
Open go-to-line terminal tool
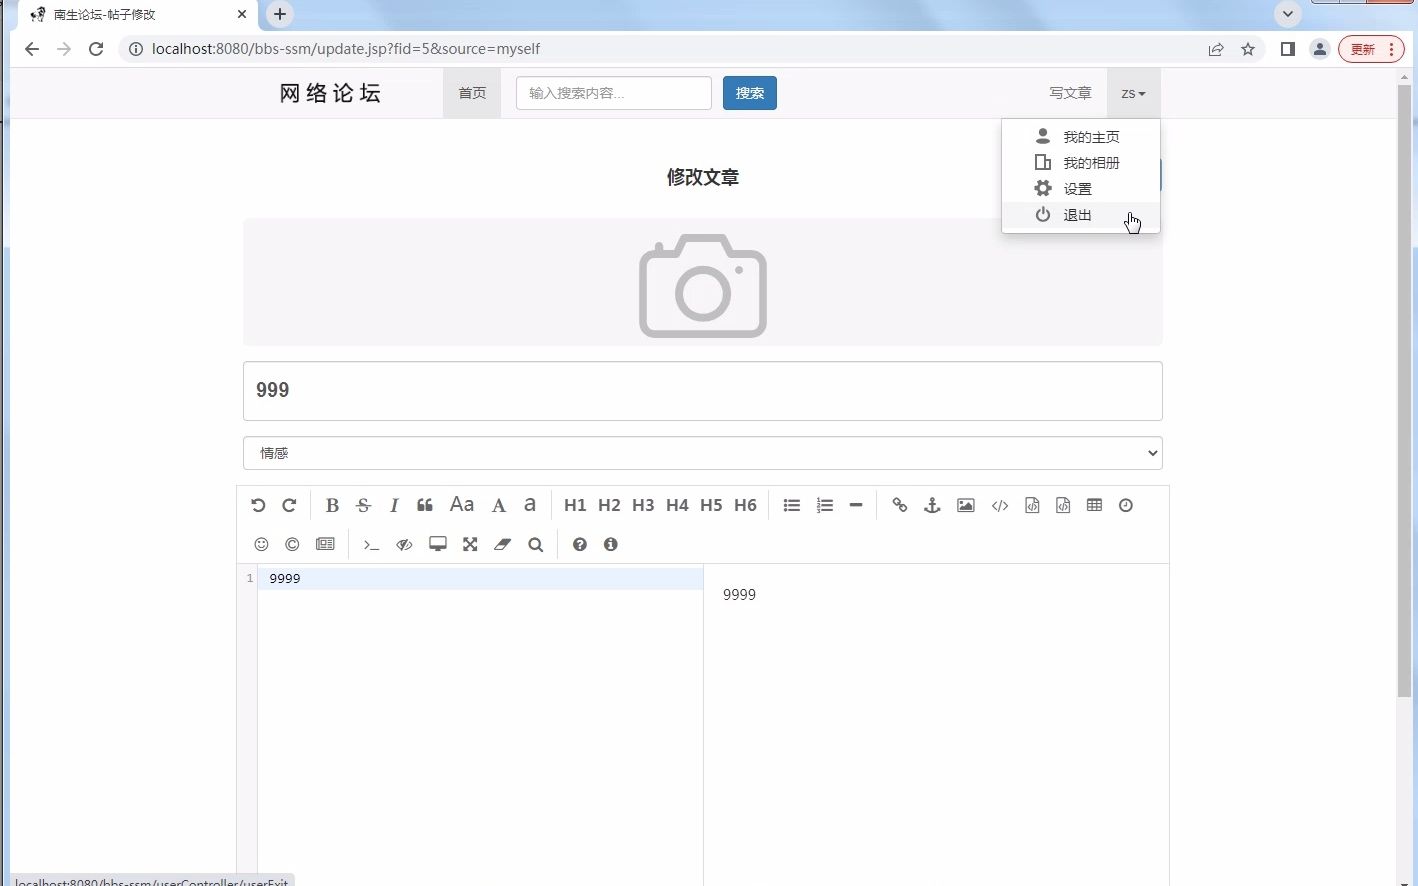click(x=371, y=545)
